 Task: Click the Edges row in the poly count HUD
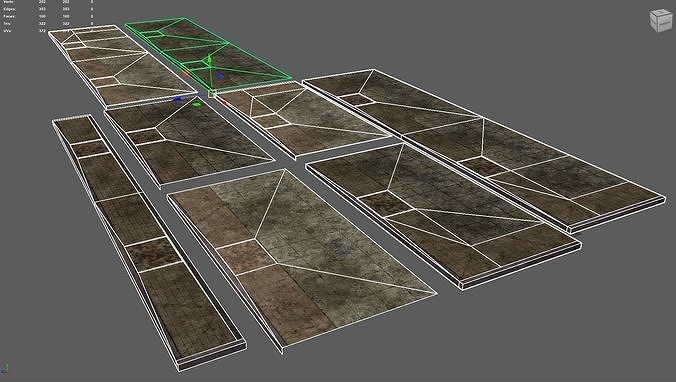coord(47,9)
